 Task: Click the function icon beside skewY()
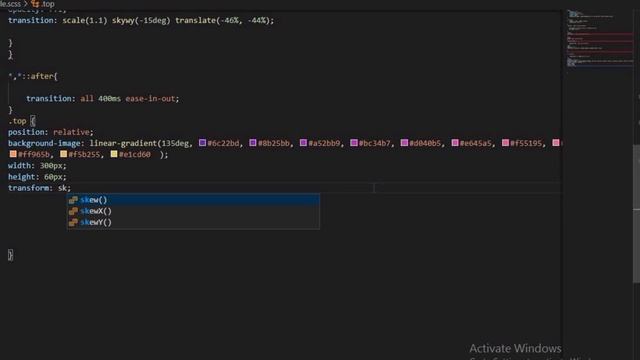[x=73, y=222]
